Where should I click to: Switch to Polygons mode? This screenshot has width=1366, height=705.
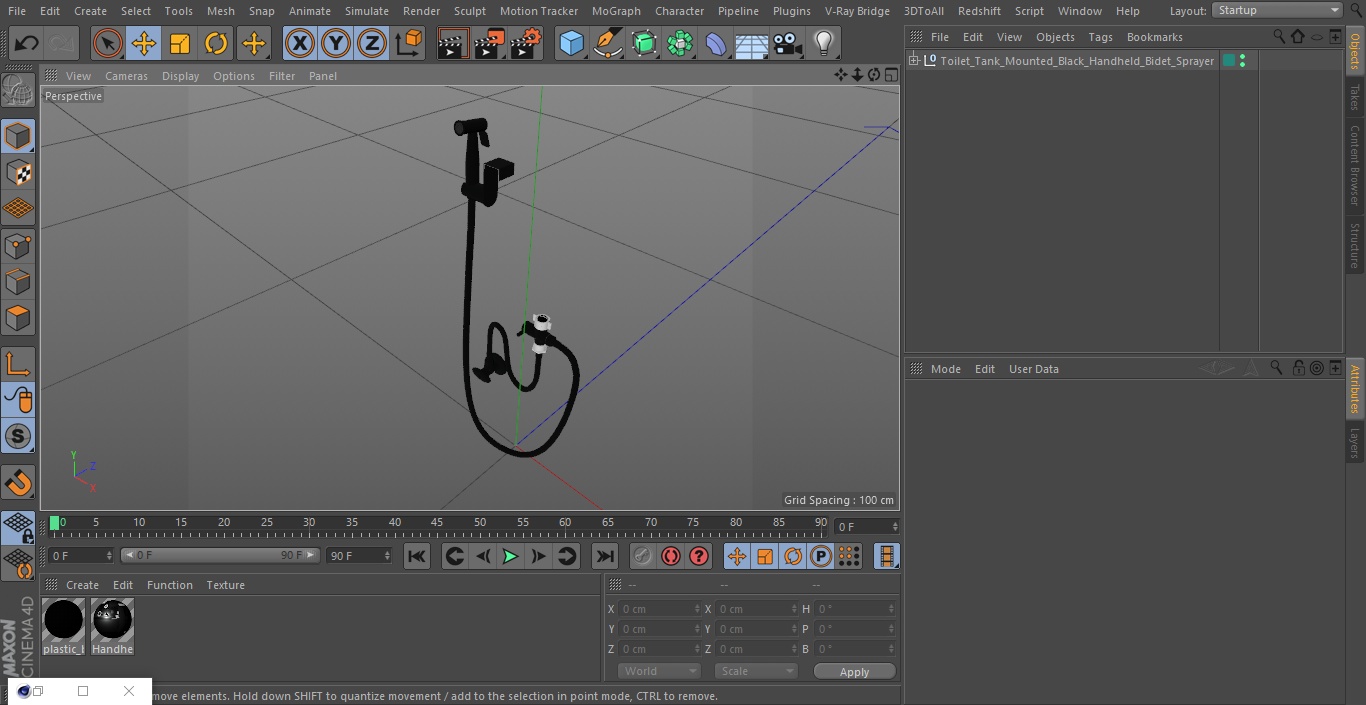[x=18, y=318]
